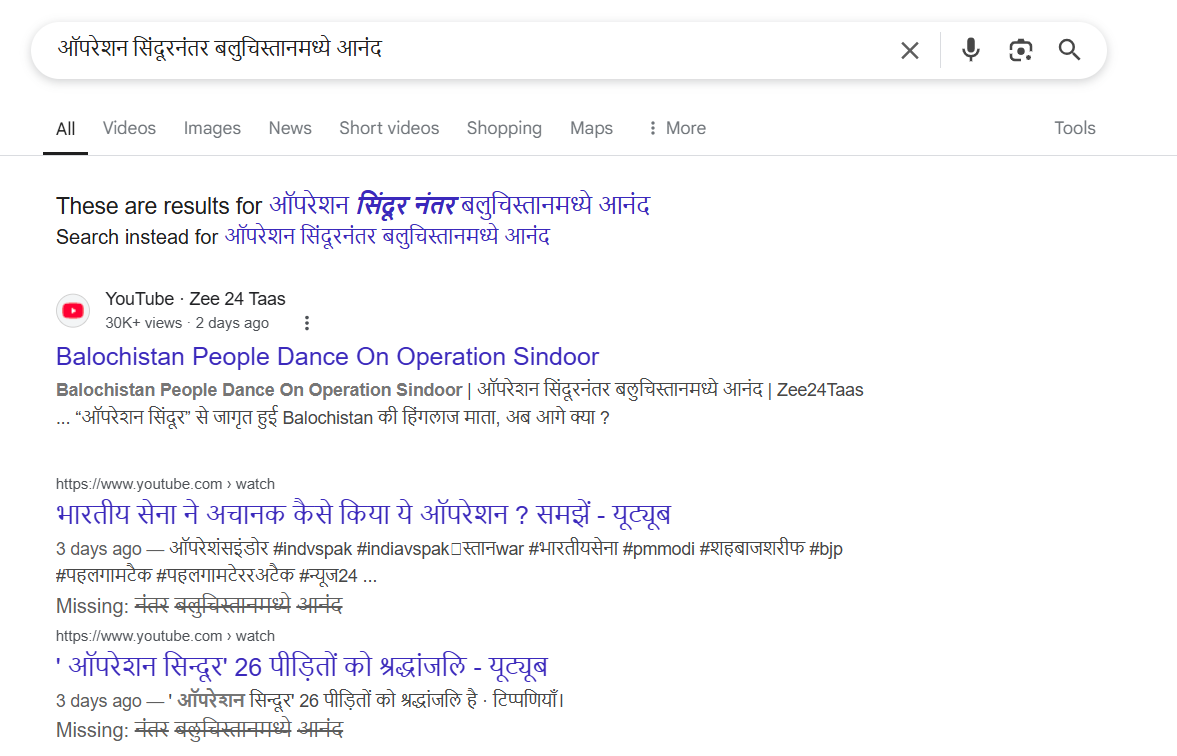Screen dimensions: 1177x756
Task: Click the crossed-out missing terms link
Action: coord(241,605)
